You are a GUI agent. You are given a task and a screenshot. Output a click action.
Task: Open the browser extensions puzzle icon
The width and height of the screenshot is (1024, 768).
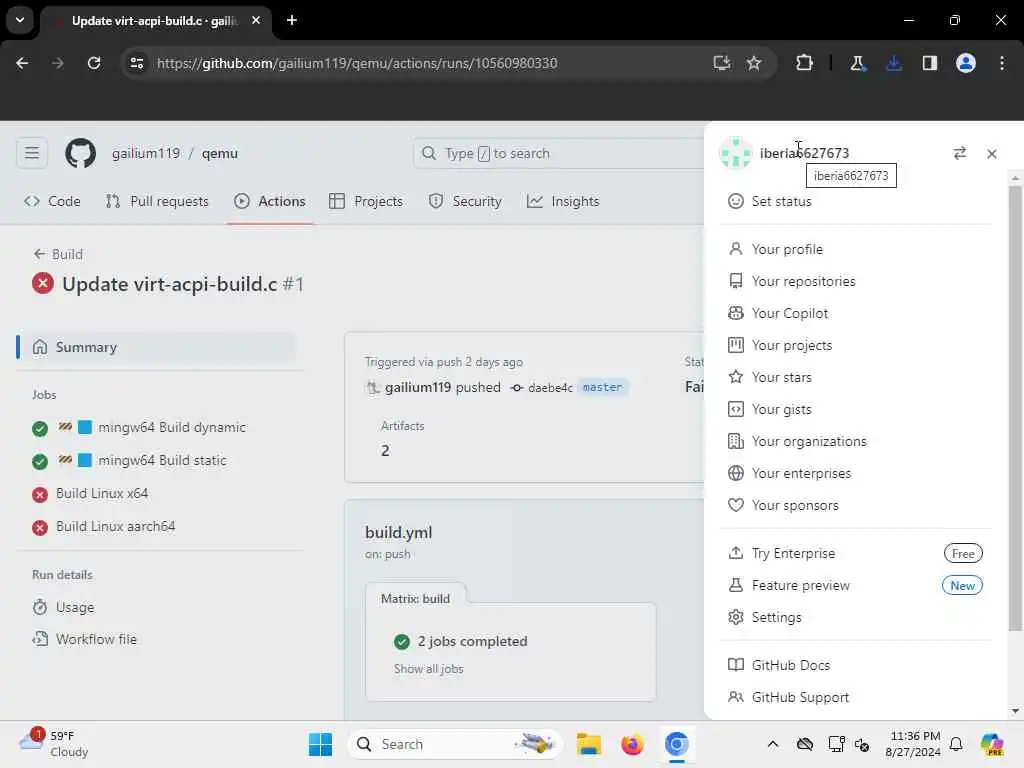pyautogui.click(x=804, y=63)
